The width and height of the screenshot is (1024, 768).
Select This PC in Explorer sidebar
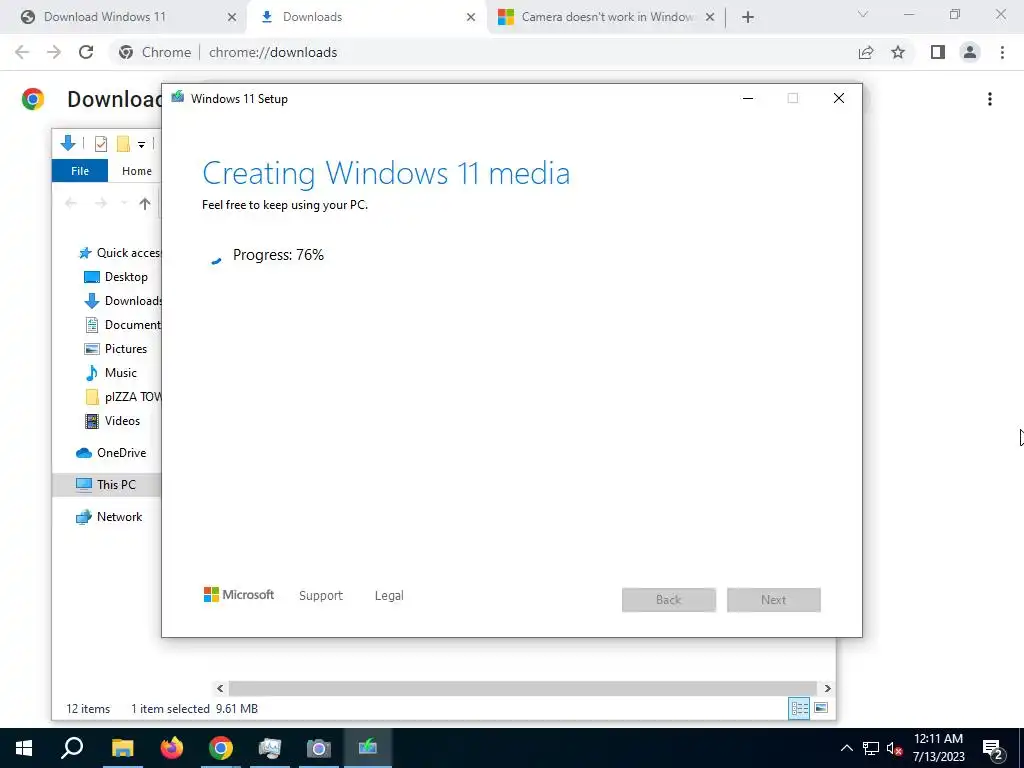106,485
